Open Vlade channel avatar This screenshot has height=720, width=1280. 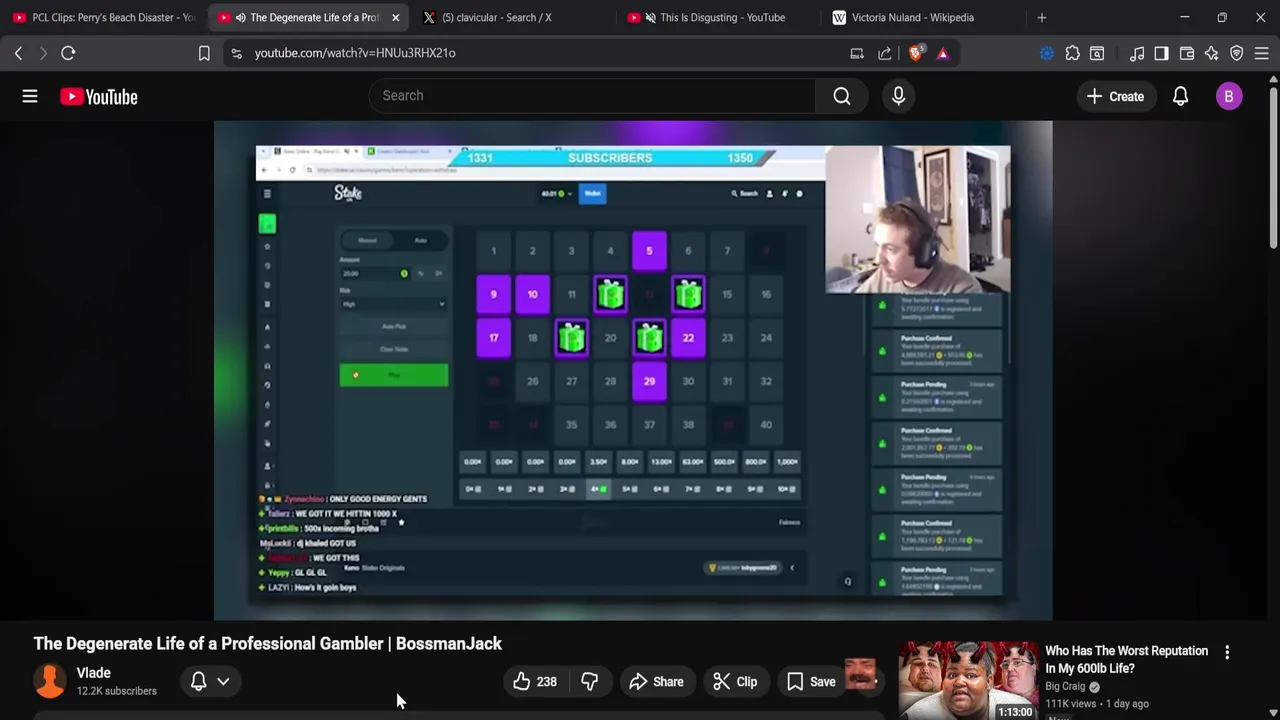pos(50,681)
